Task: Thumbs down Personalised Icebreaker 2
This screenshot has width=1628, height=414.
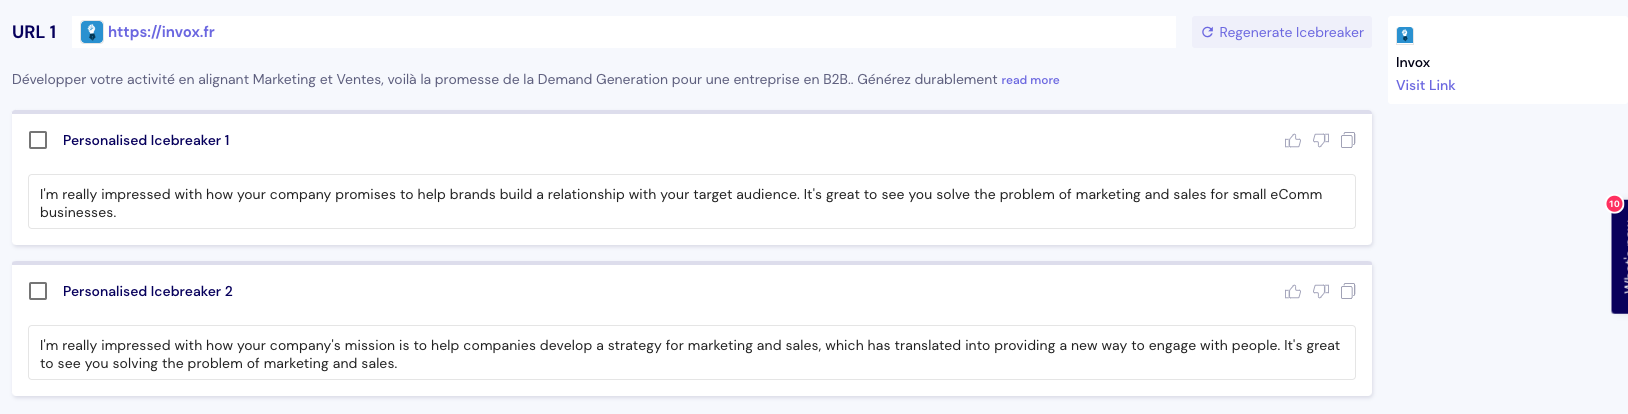Action: (x=1321, y=292)
